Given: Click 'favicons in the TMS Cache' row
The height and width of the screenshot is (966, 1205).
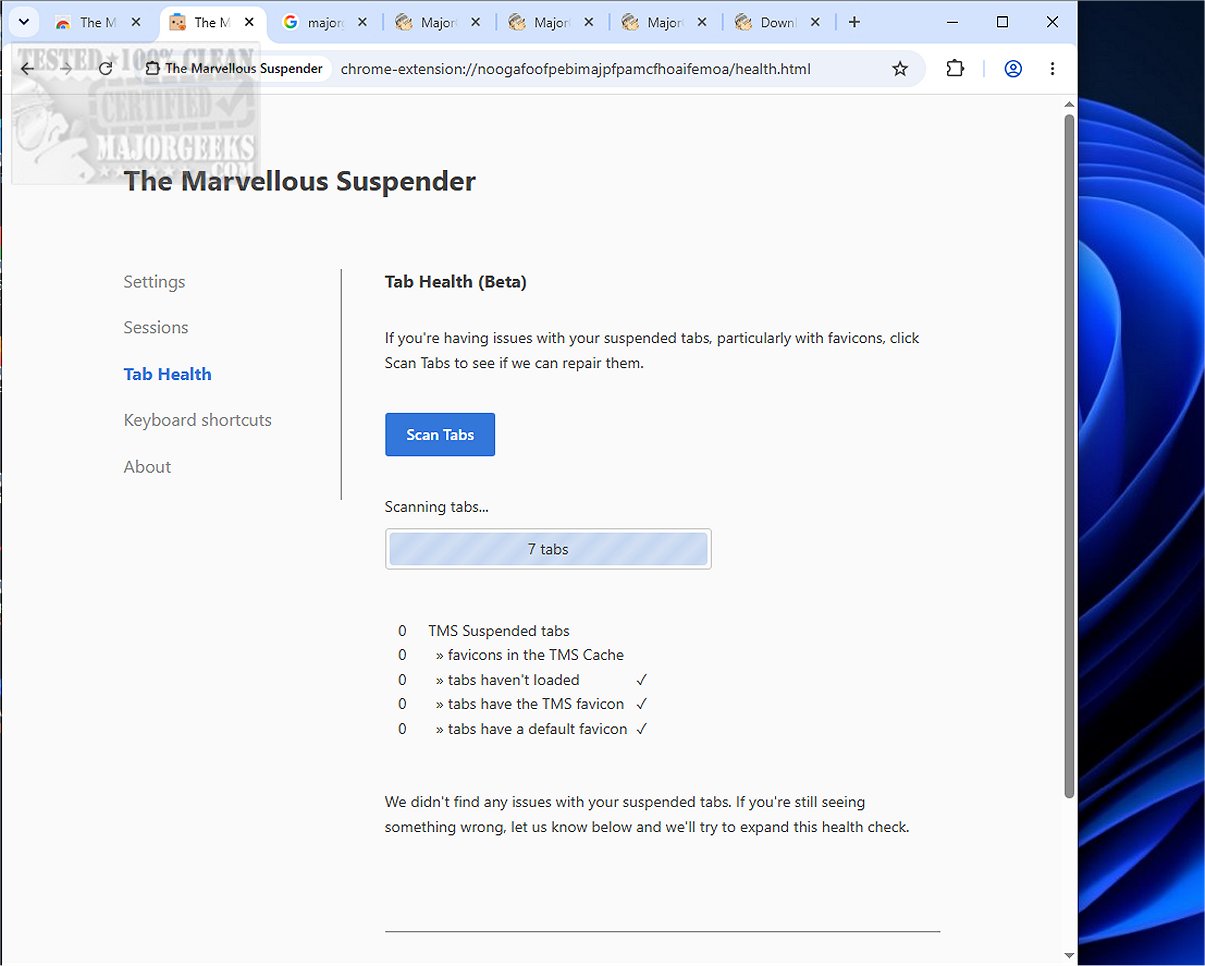Looking at the screenshot, I should pyautogui.click(x=530, y=655).
